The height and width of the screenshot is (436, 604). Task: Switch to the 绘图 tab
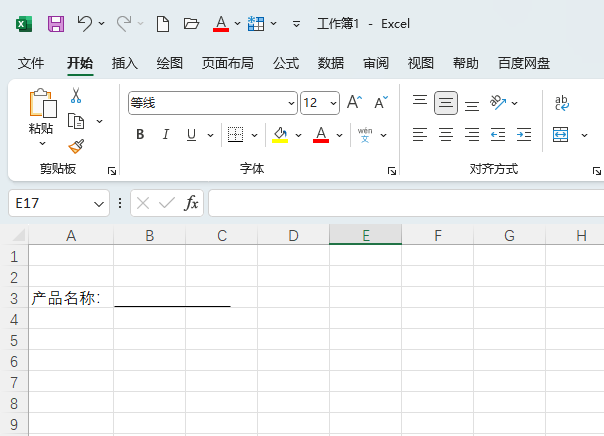169,63
